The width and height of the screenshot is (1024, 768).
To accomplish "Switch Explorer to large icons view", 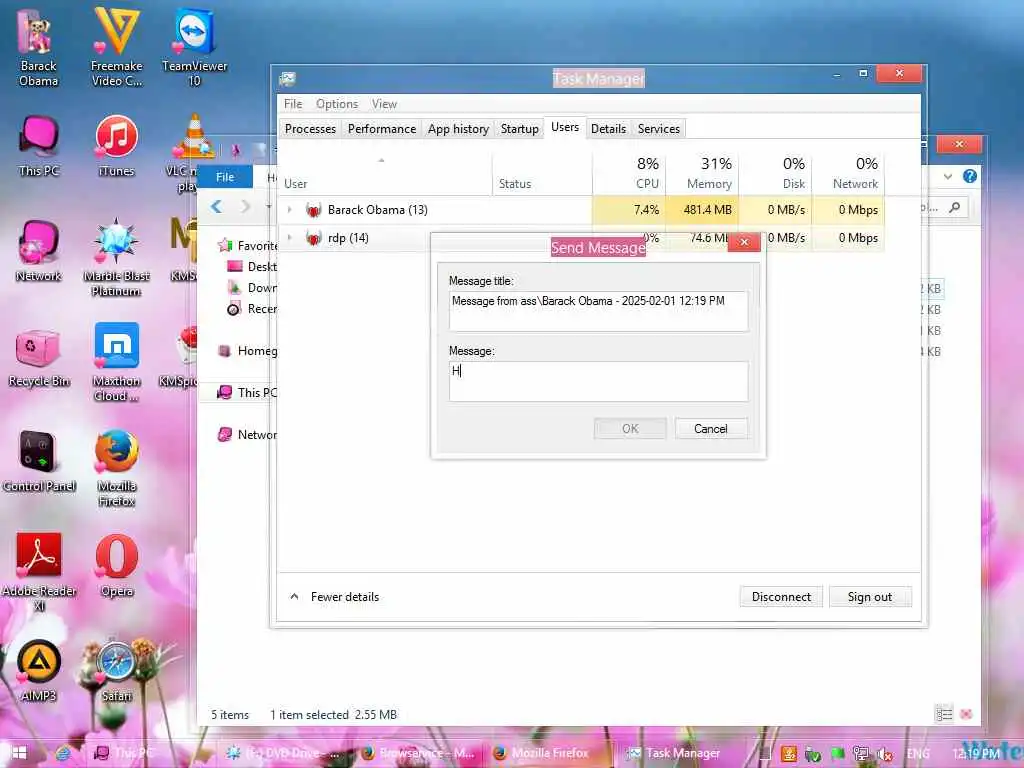I will point(967,714).
